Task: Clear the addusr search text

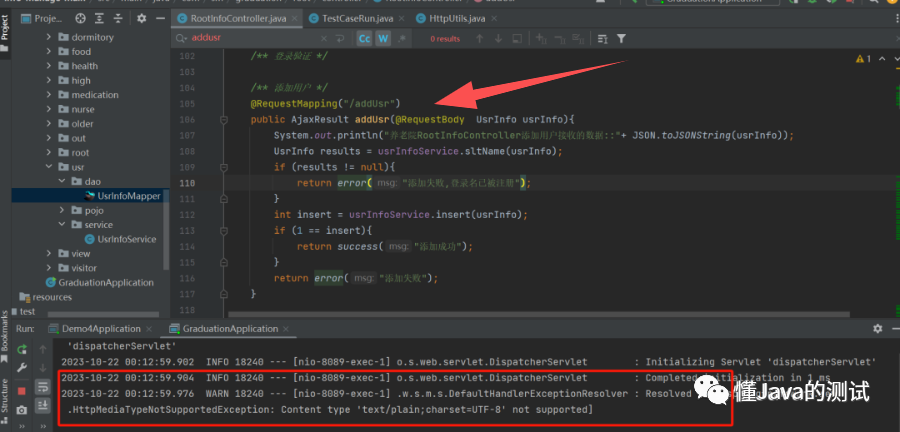Action: 324,38
